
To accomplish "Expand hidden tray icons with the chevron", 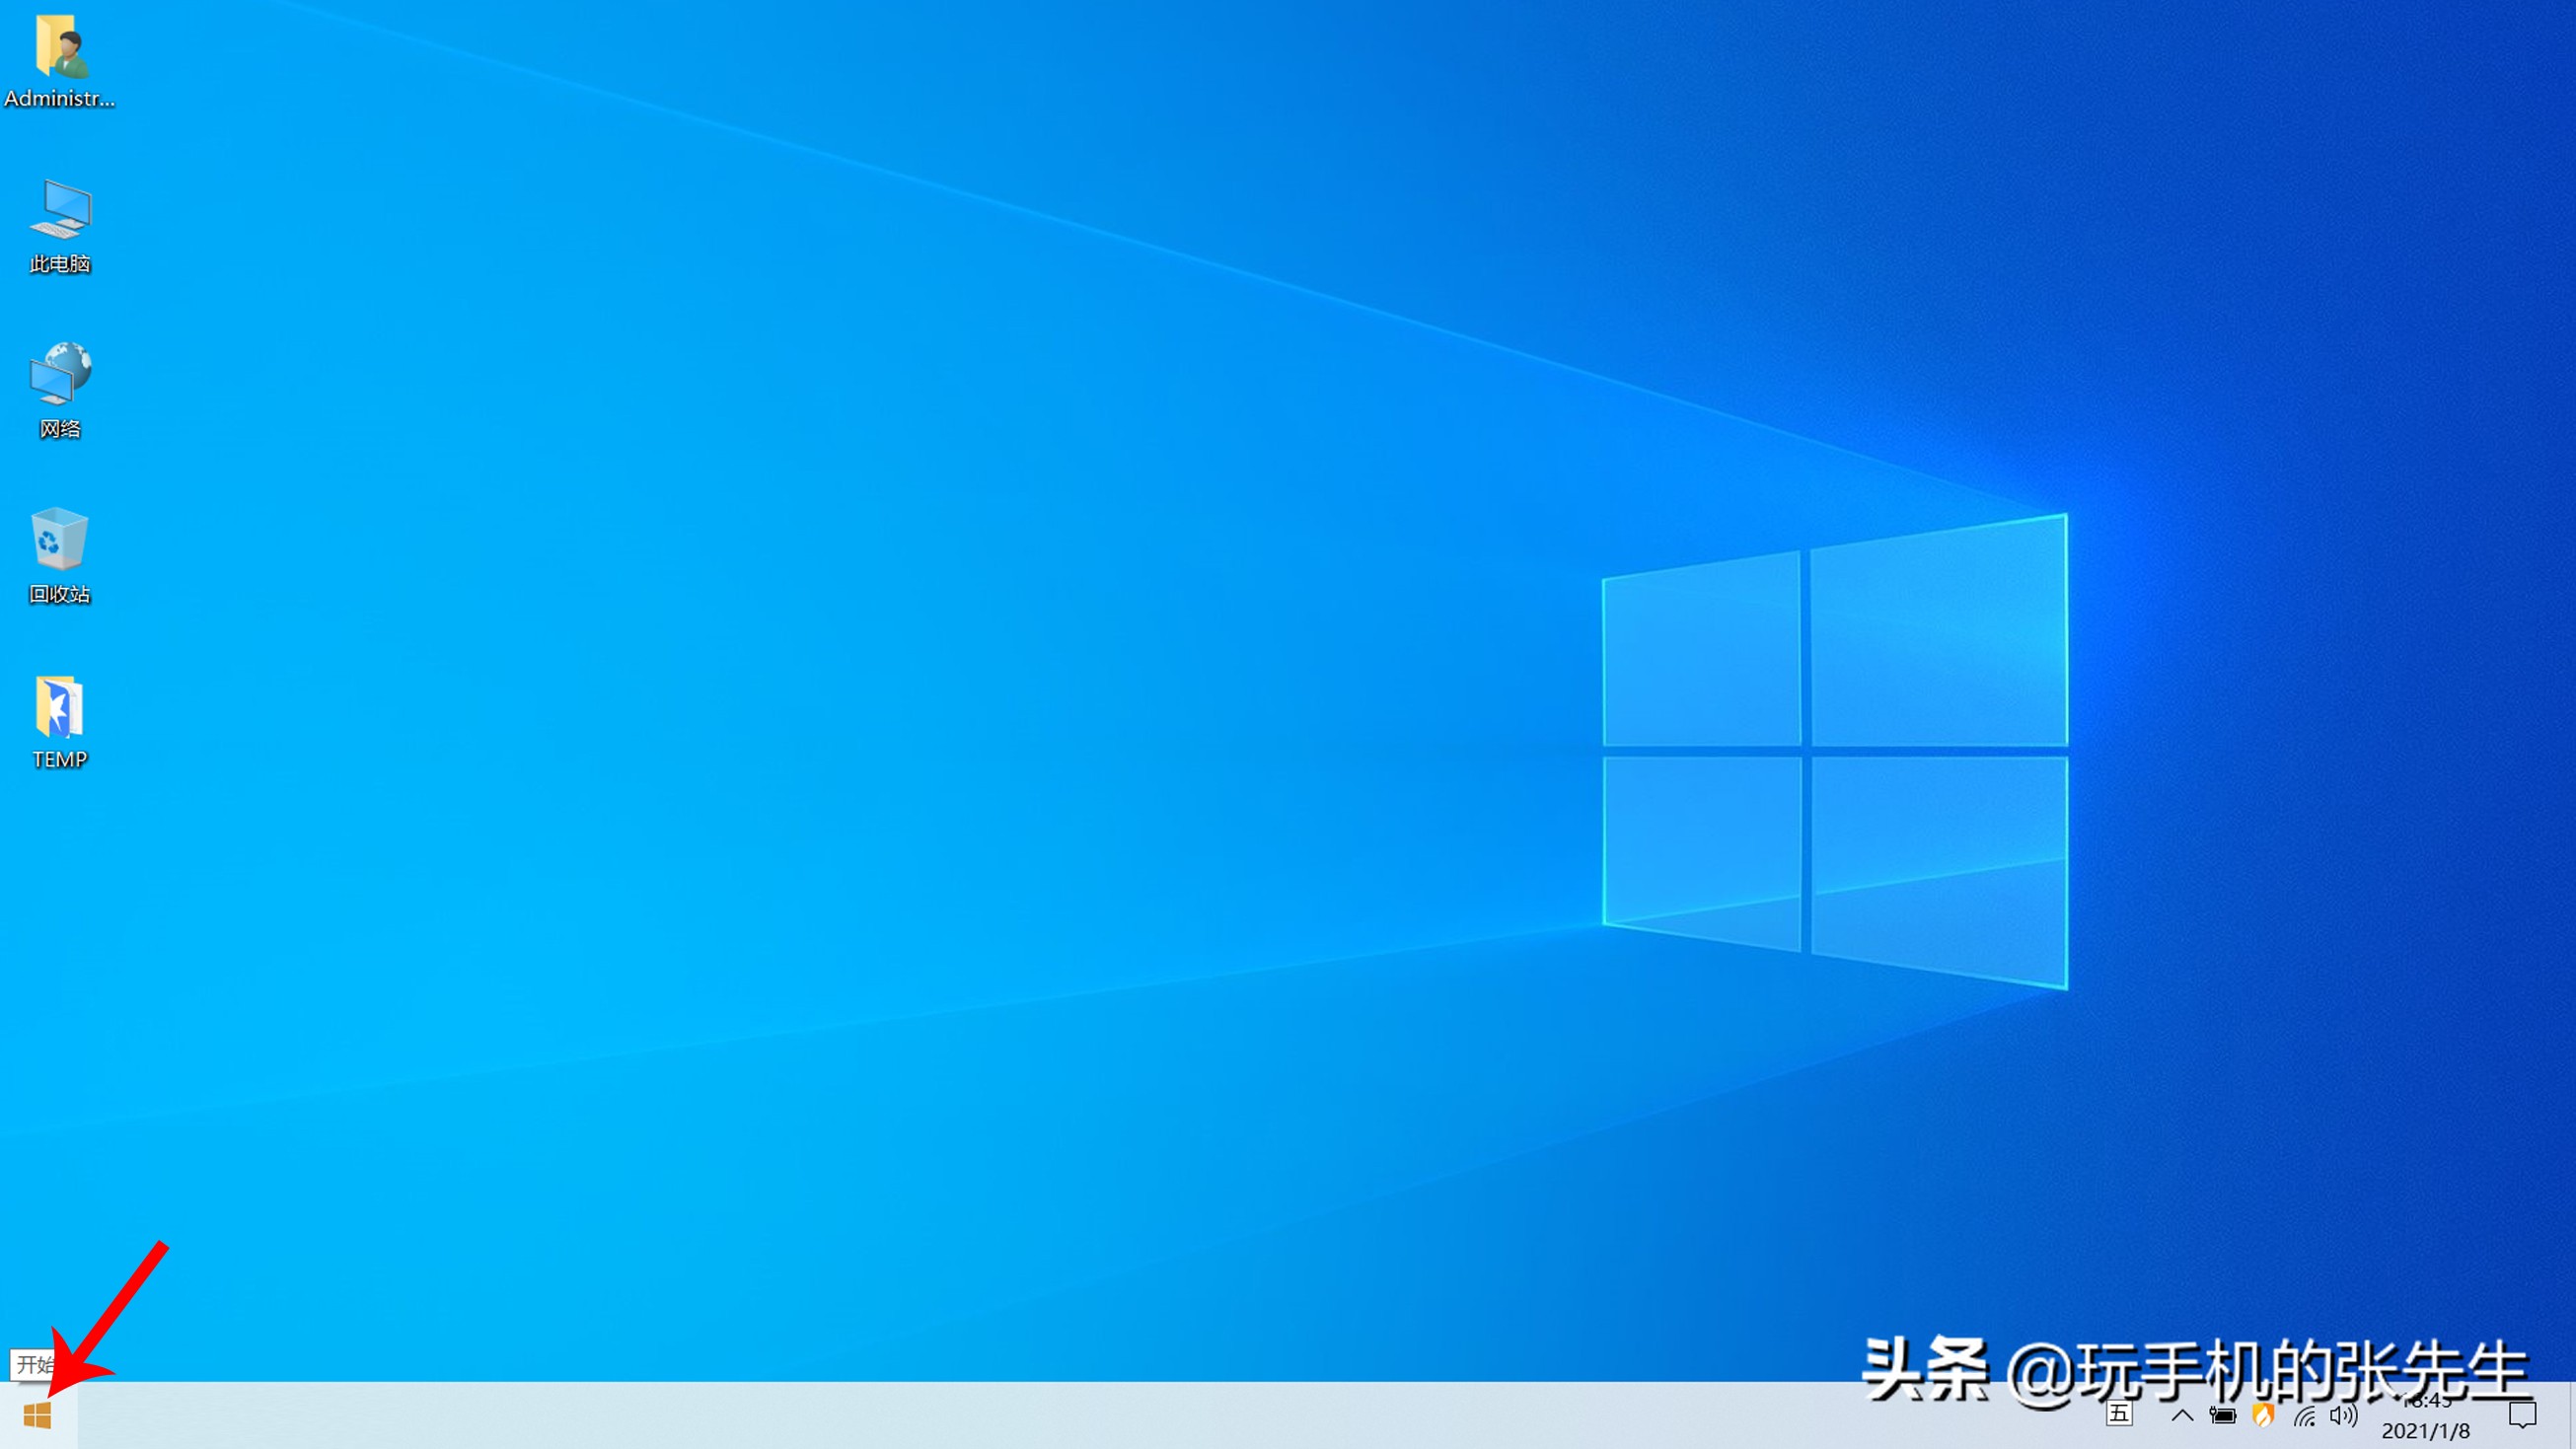I will point(2183,1418).
